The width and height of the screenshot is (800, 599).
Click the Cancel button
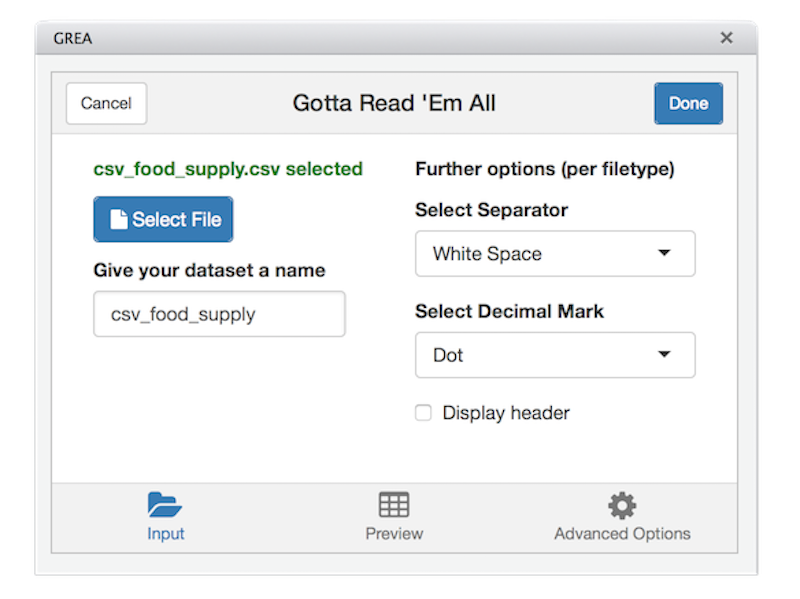[x=106, y=104]
